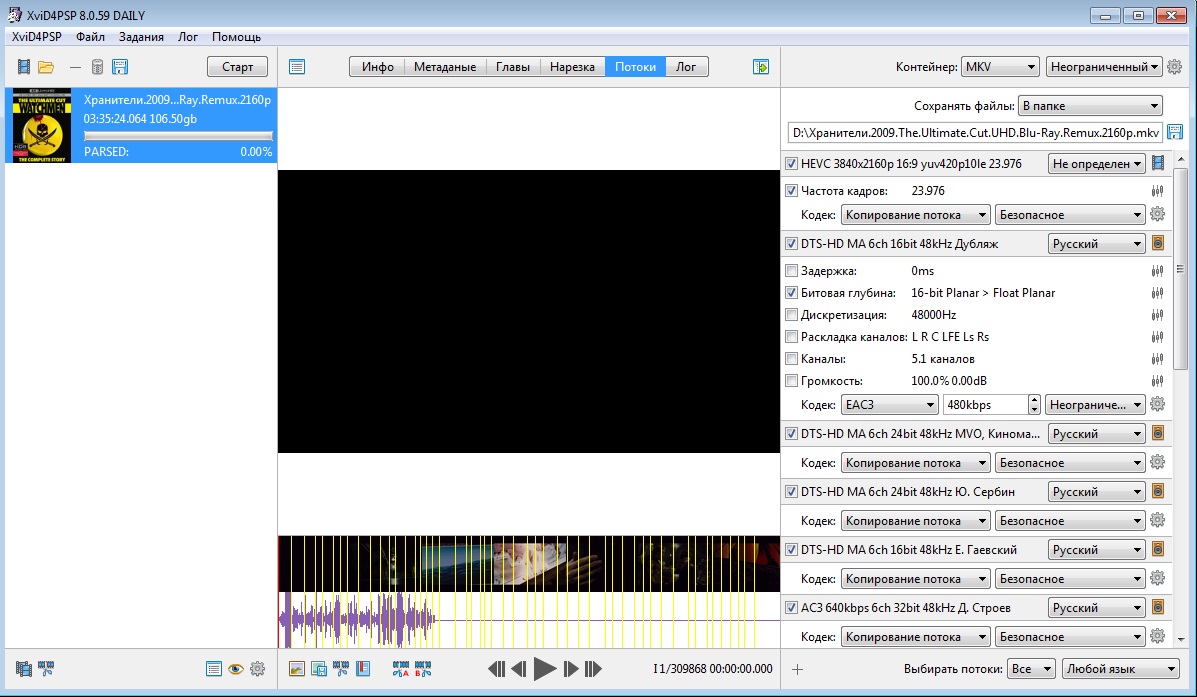Click the eye preview icon below task list

(x=235, y=669)
